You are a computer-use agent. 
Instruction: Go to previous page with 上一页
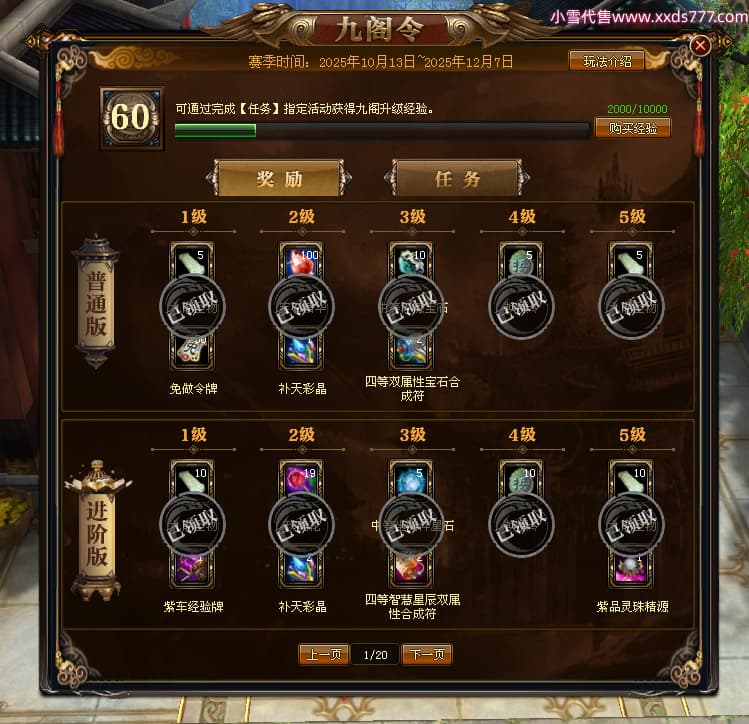[323, 654]
